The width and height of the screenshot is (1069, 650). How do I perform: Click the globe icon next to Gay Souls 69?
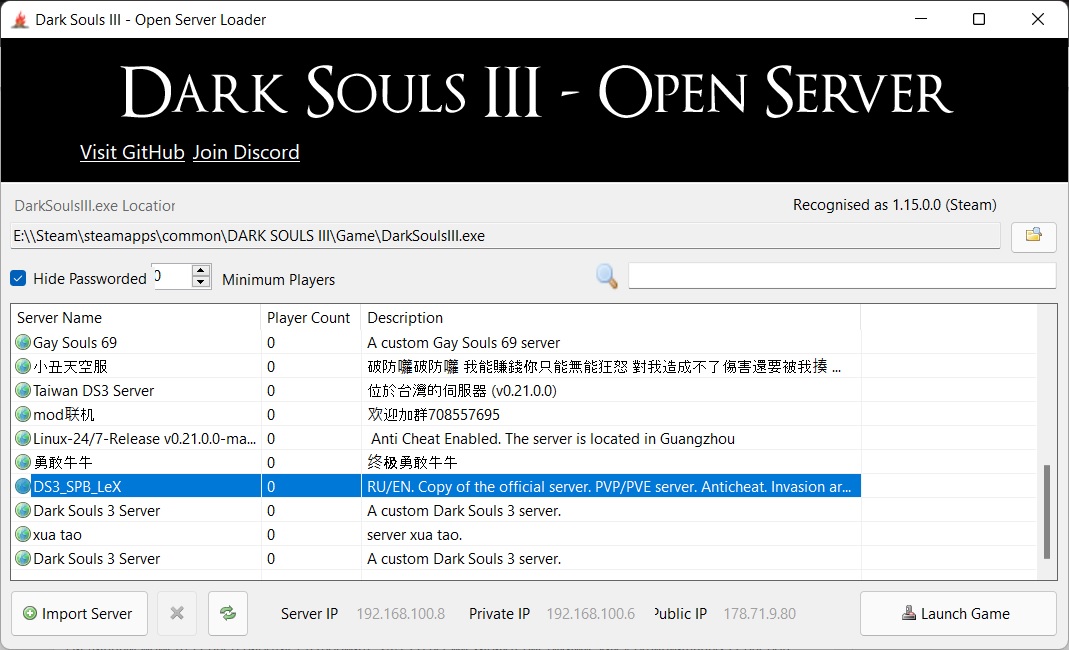23,342
